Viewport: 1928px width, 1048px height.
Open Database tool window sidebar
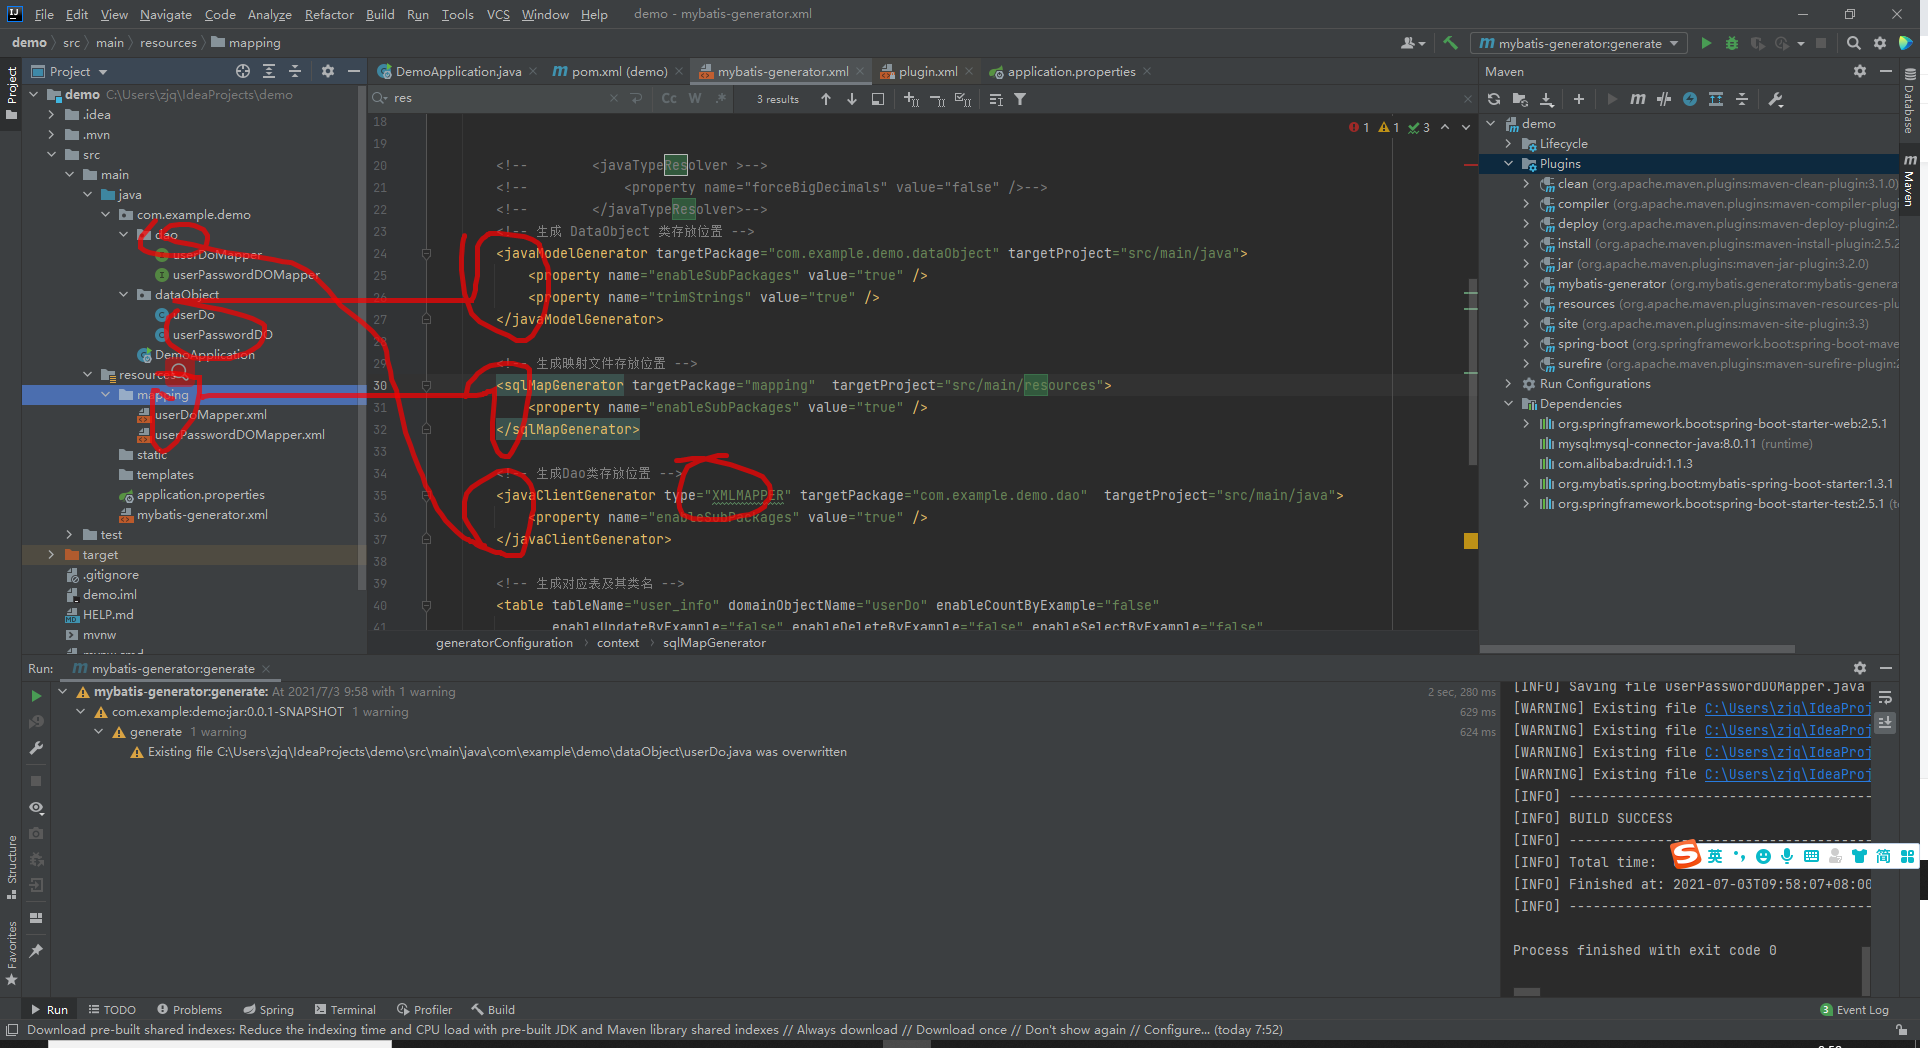tap(1909, 102)
